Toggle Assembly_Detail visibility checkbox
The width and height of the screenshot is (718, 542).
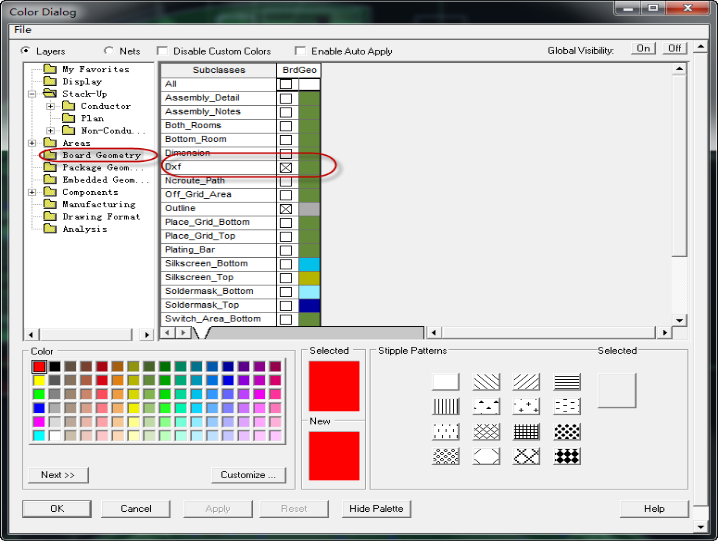click(x=286, y=98)
